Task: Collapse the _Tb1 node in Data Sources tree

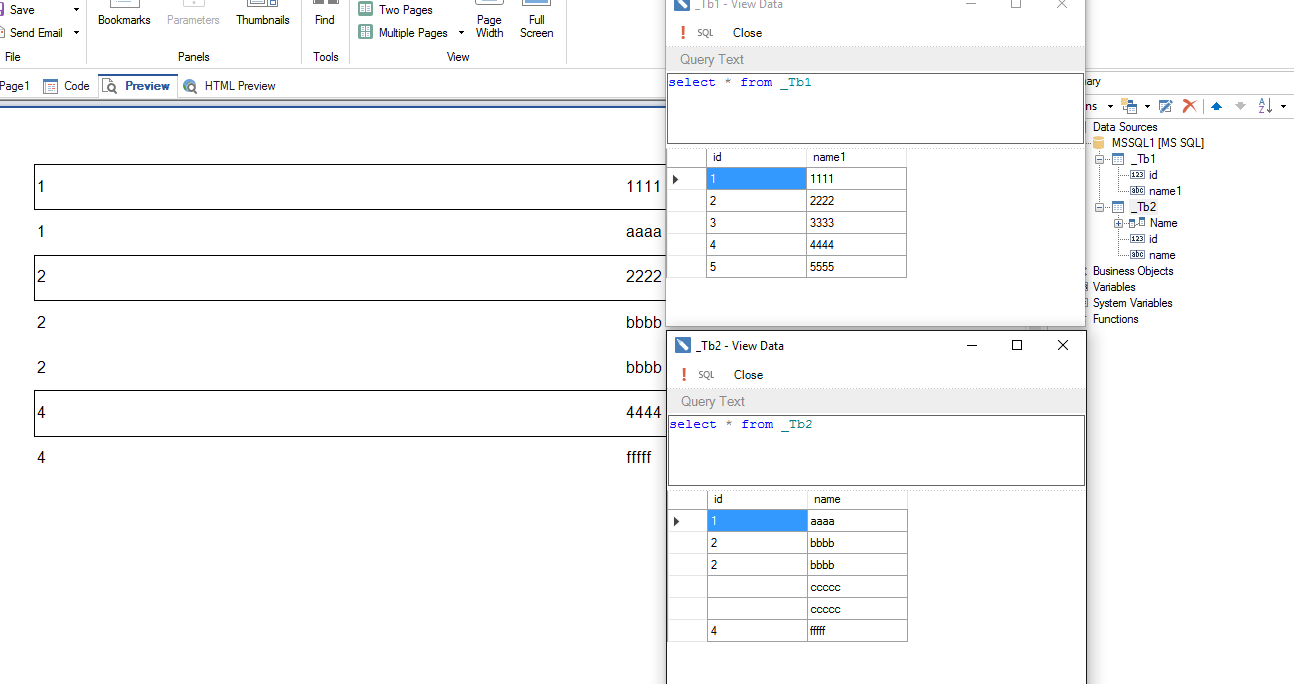Action: click(1099, 159)
